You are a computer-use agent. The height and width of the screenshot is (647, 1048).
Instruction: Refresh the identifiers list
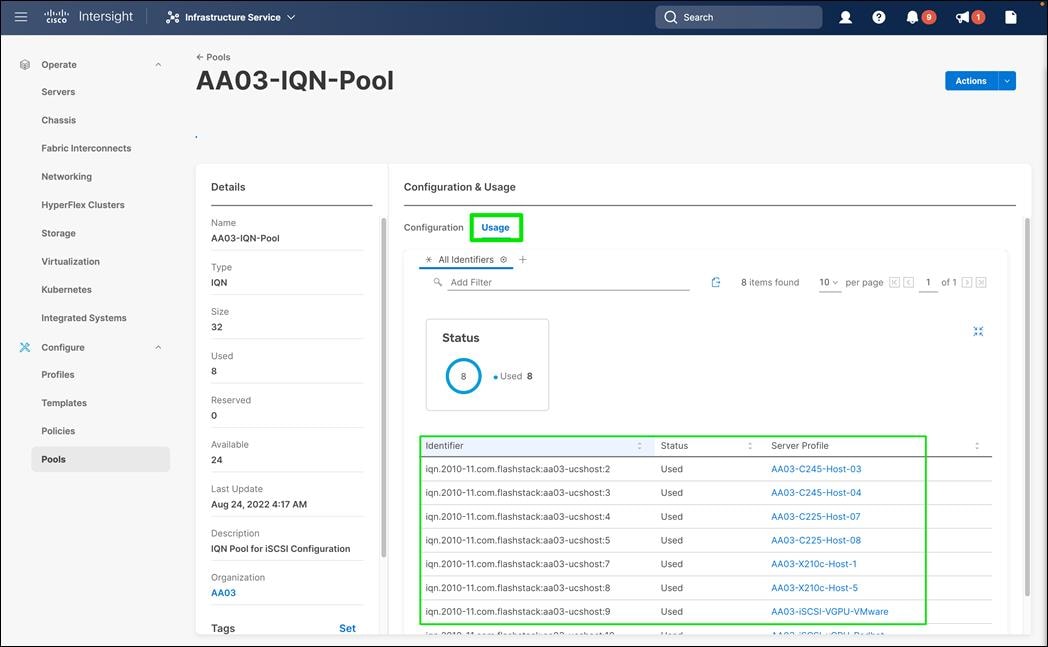click(716, 282)
